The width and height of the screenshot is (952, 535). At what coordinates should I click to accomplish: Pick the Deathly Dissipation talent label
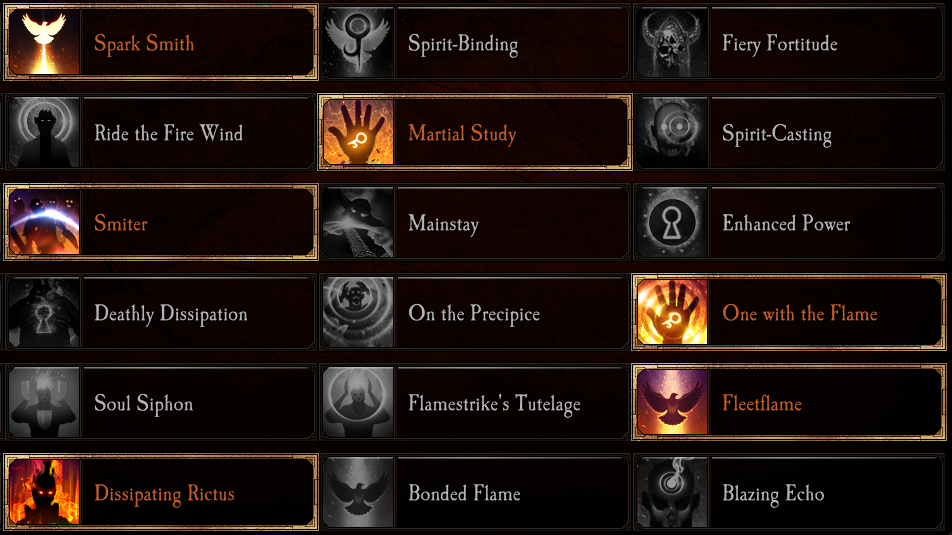point(170,314)
